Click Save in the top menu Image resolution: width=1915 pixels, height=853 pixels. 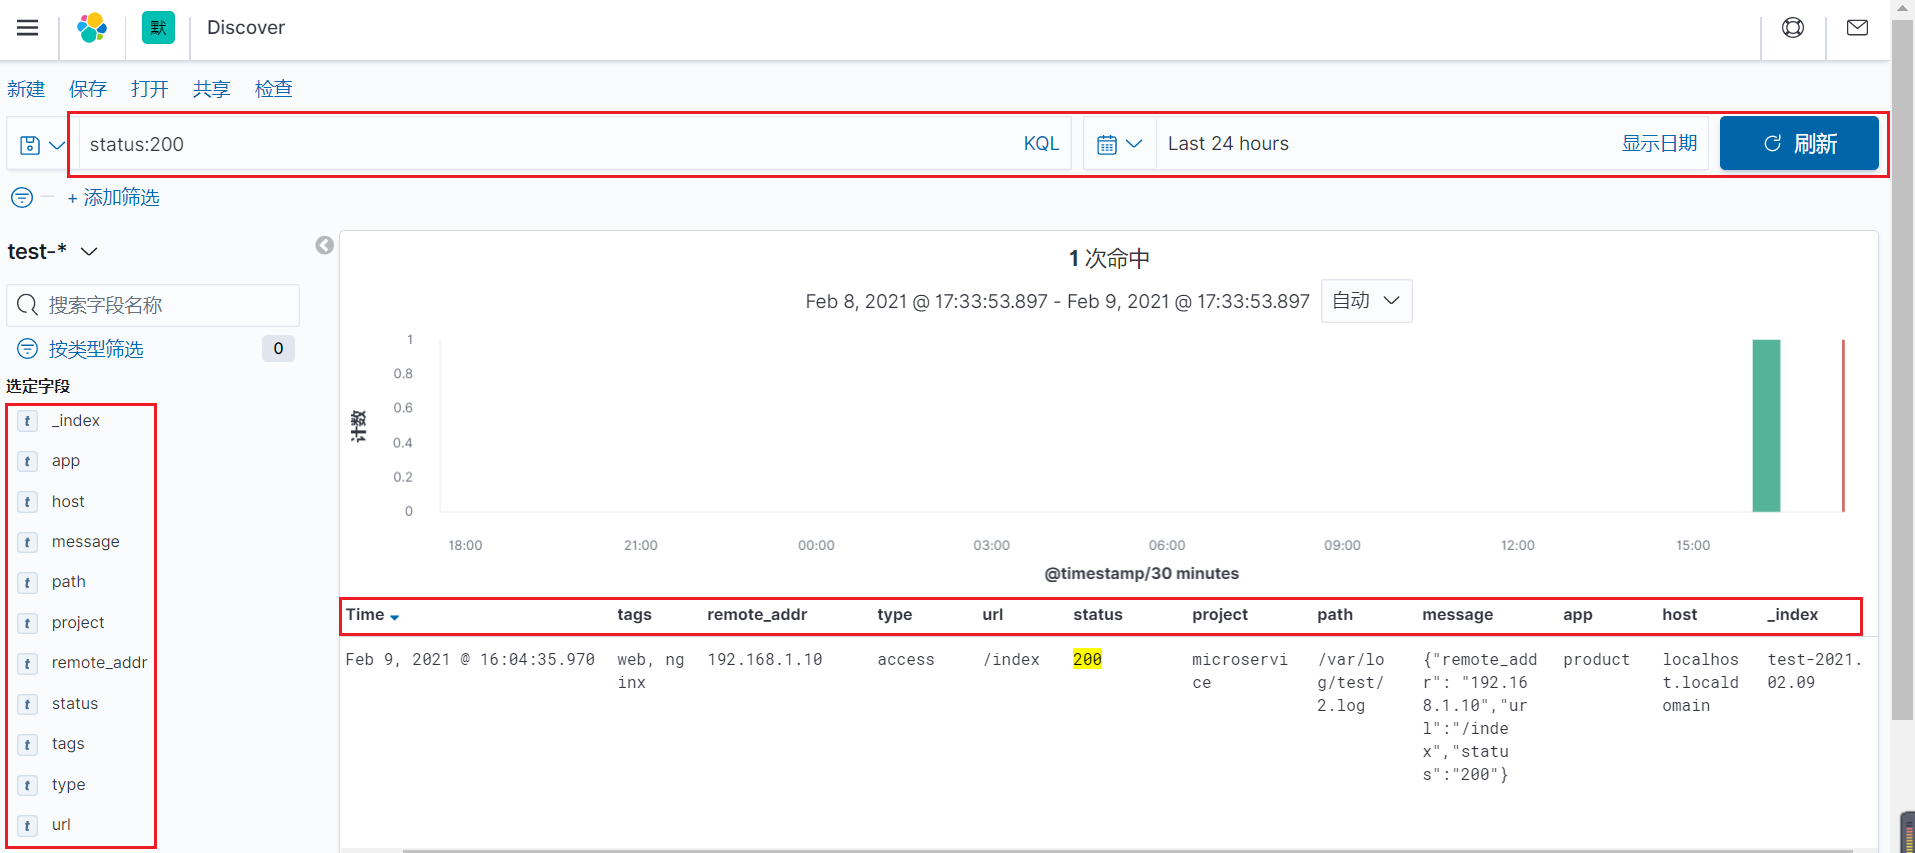88,89
